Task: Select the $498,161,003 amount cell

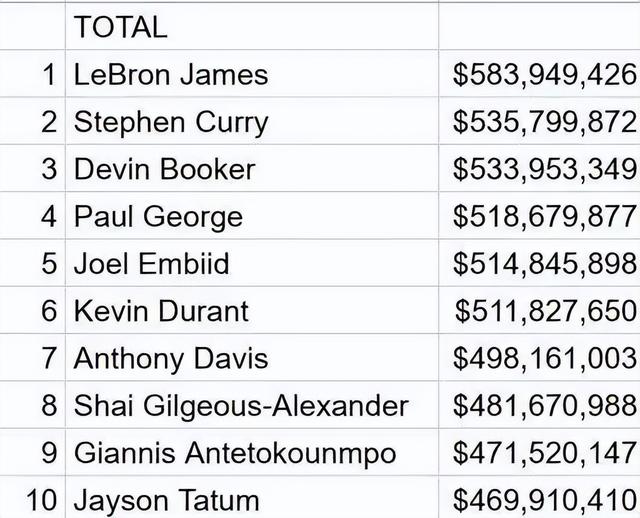Action: (x=540, y=358)
